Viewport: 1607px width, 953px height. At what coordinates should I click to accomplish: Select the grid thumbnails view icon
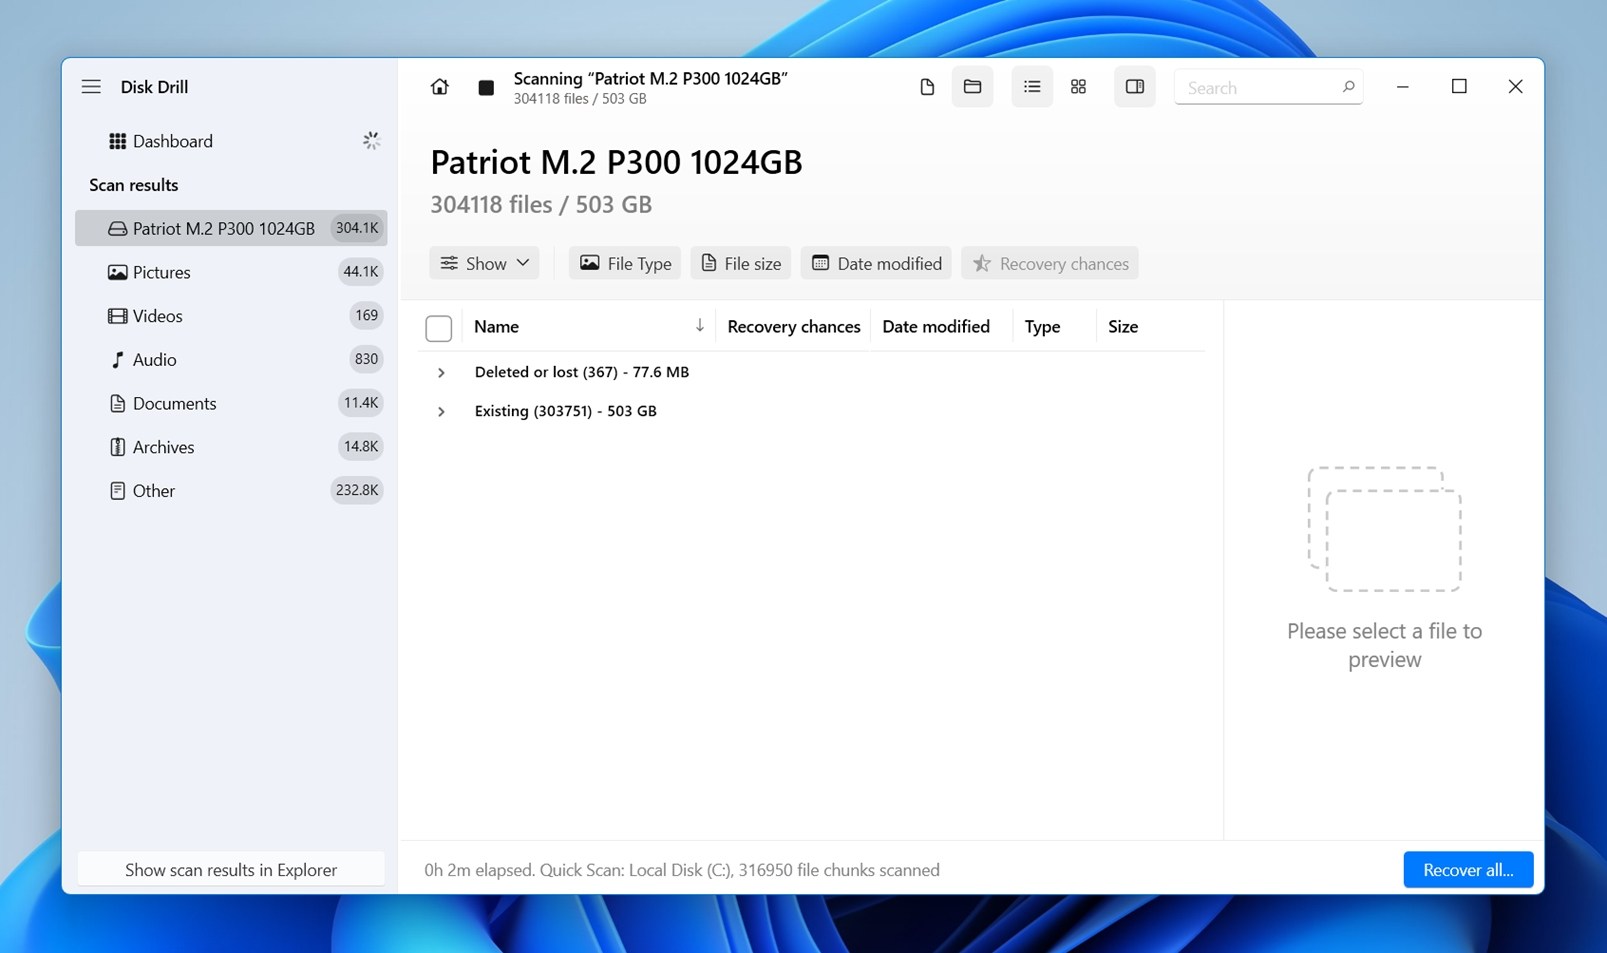pyautogui.click(x=1078, y=87)
